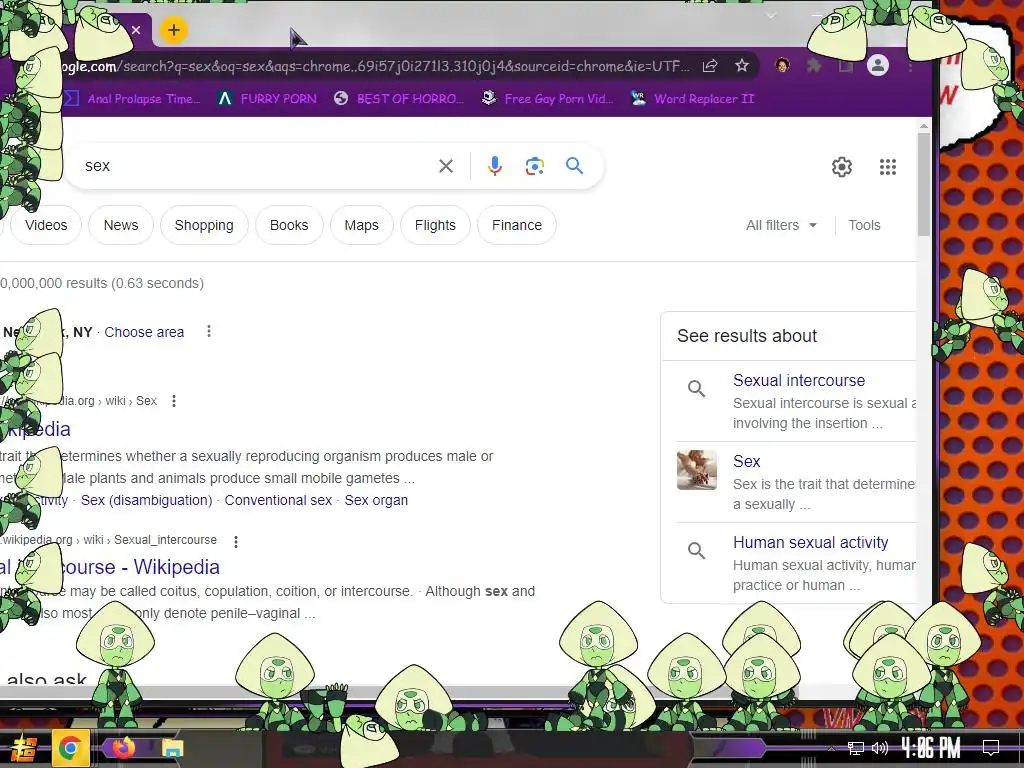Start voice search with microphone icon
The height and width of the screenshot is (768, 1024).
[x=495, y=167]
